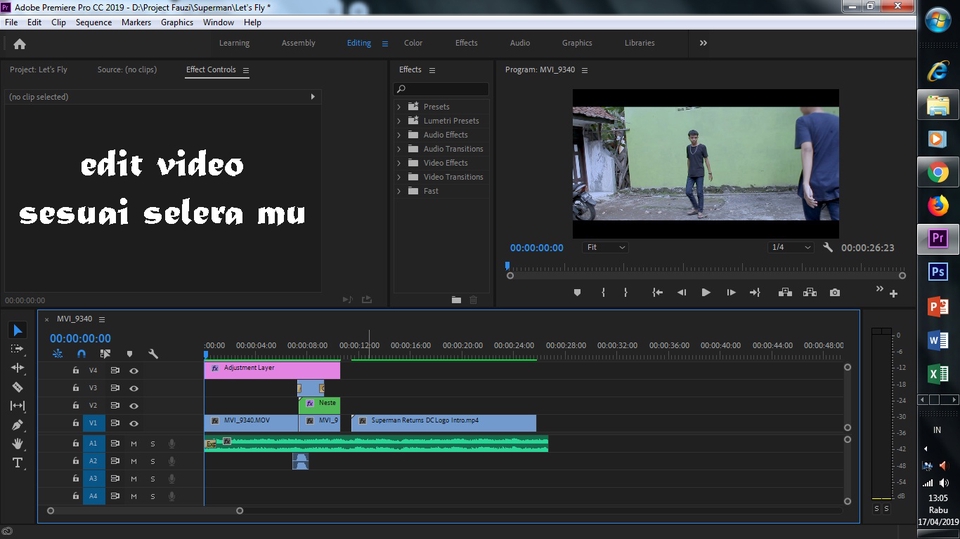Select the Pen tool
Viewport: 960px width, 539px height.
coord(17,425)
